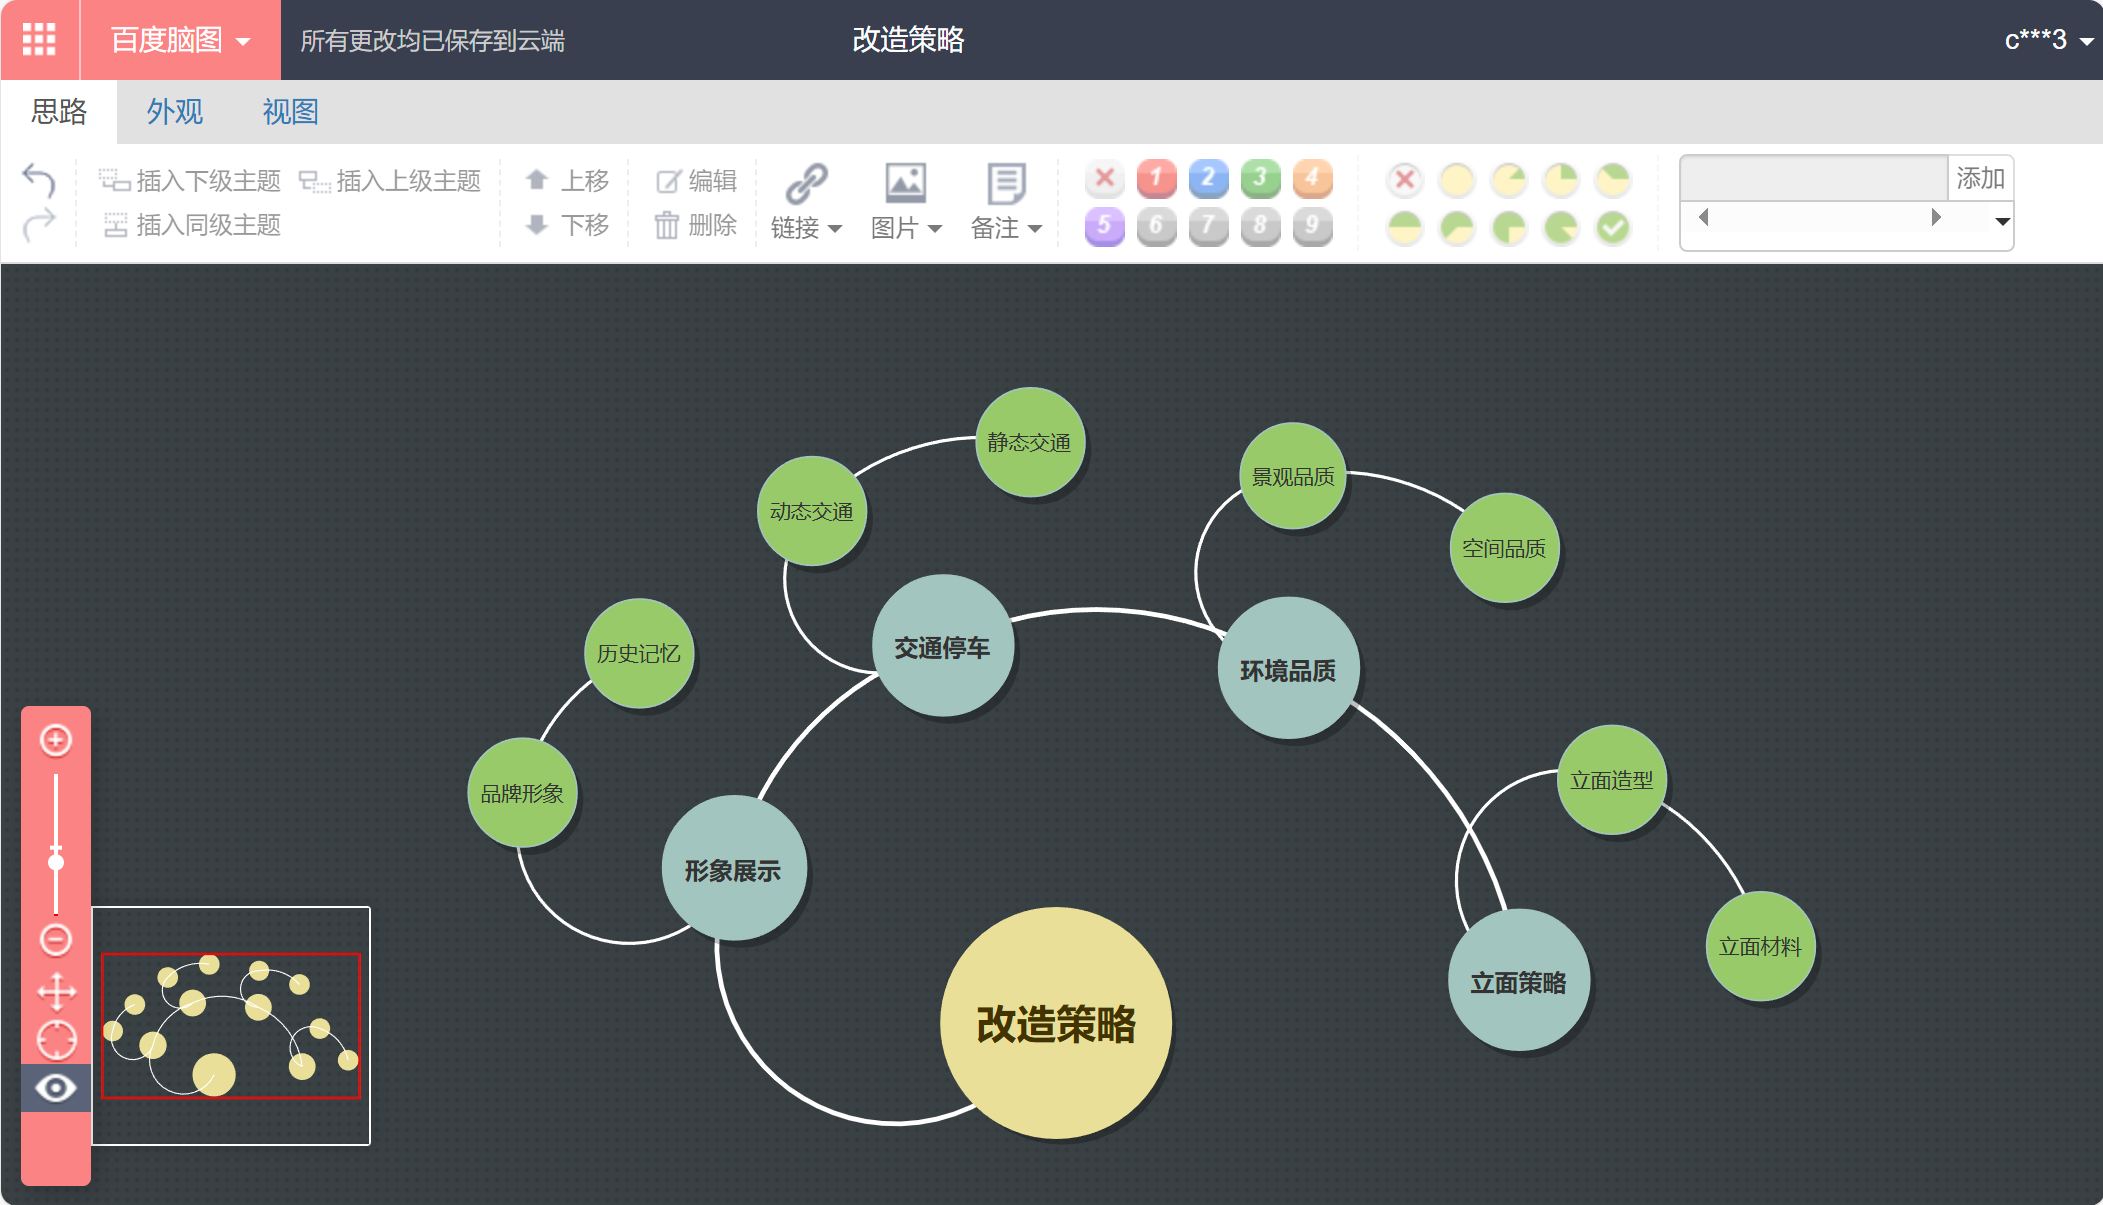Click the 添加 add button
The width and height of the screenshot is (2103, 1205).
pyautogui.click(x=1981, y=177)
